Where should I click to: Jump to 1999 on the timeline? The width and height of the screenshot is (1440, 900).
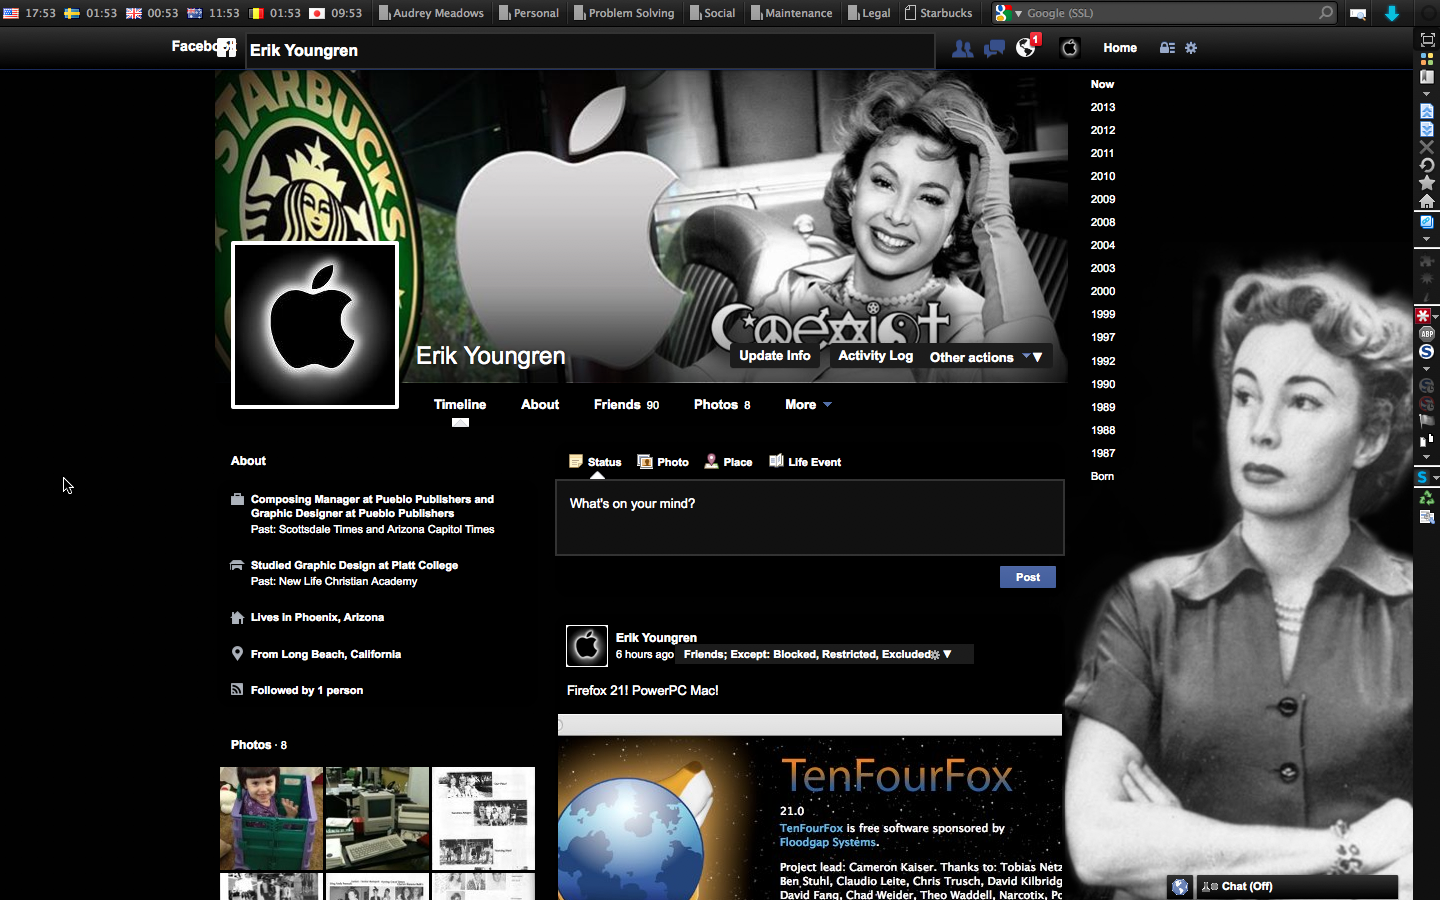1103,314
